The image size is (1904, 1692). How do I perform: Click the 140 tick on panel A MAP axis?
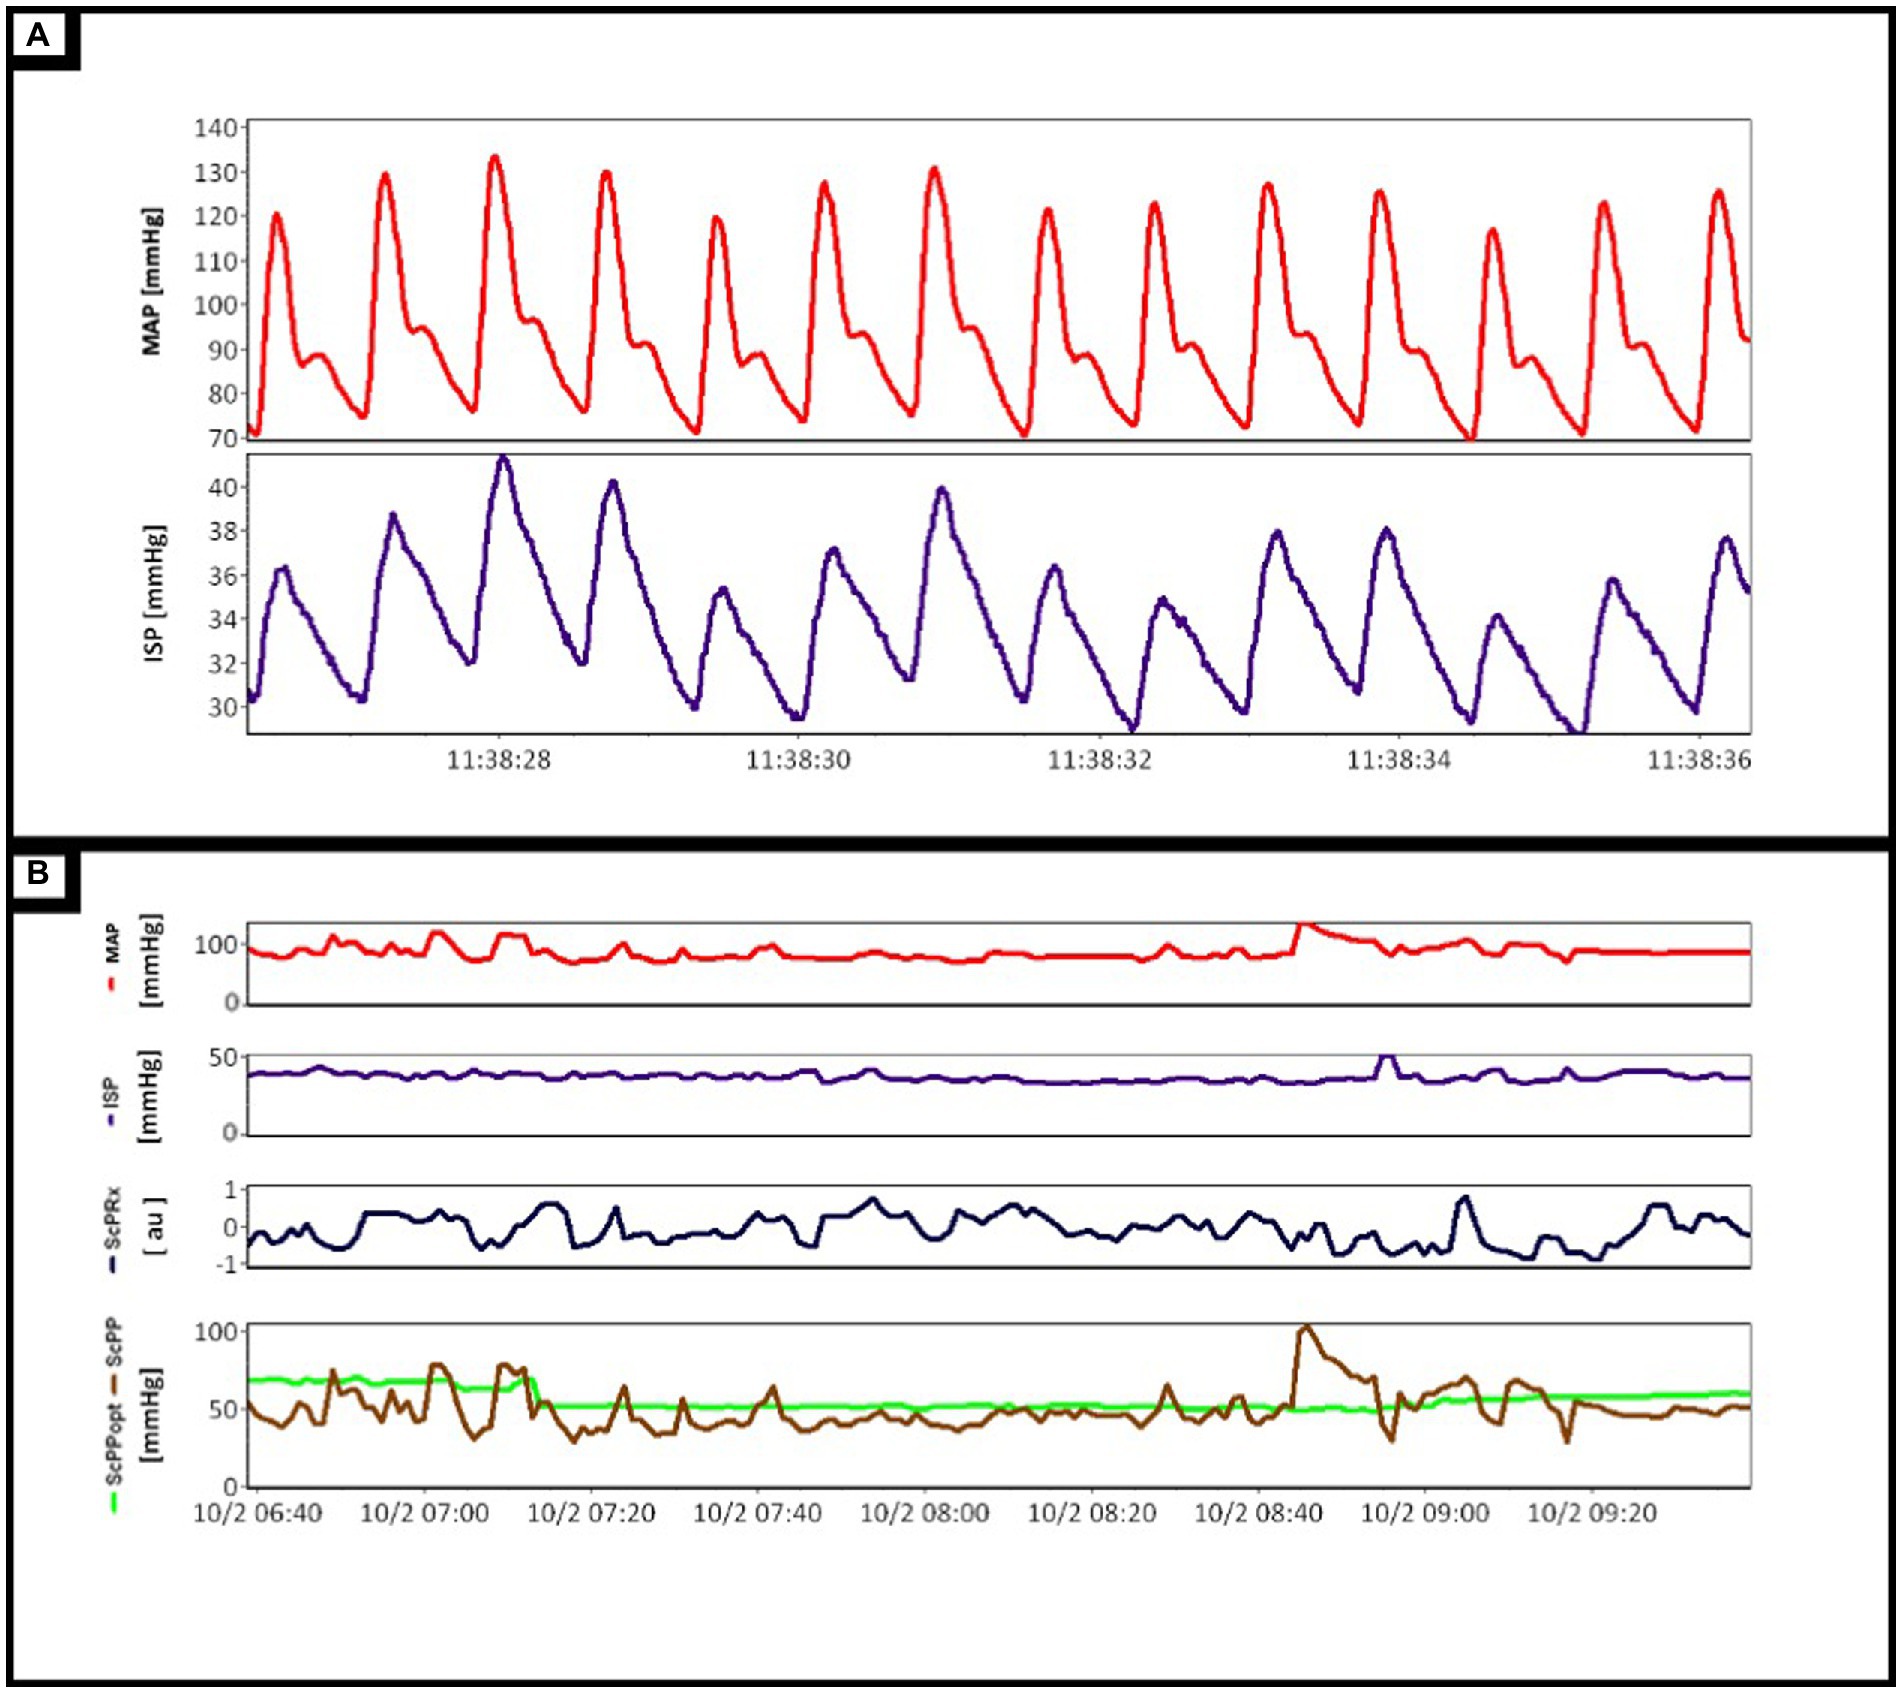216,128
